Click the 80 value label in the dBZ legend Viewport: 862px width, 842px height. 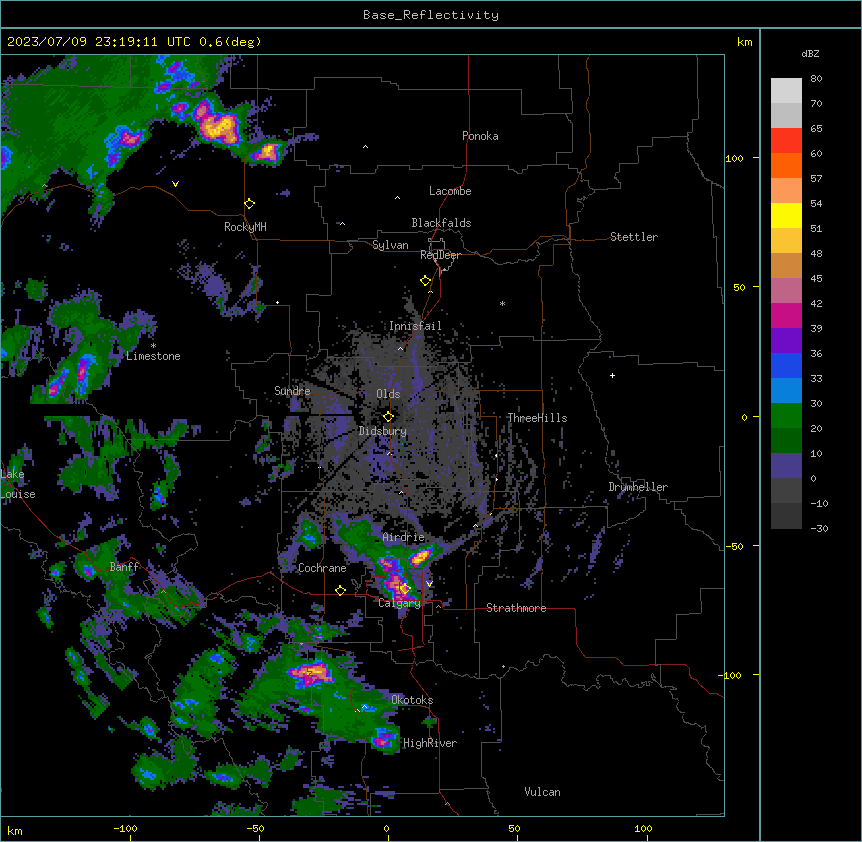pyautogui.click(x=816, y=79)
